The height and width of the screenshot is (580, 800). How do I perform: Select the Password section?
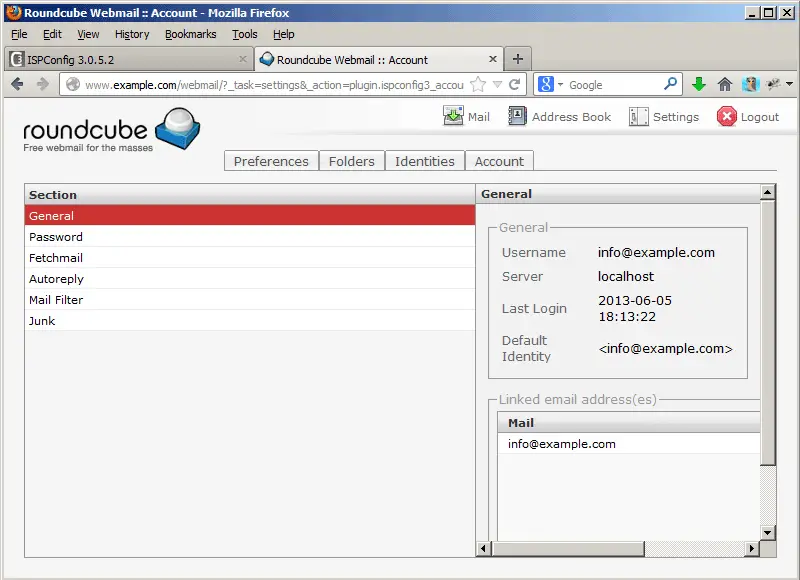(x=56, y=237)
